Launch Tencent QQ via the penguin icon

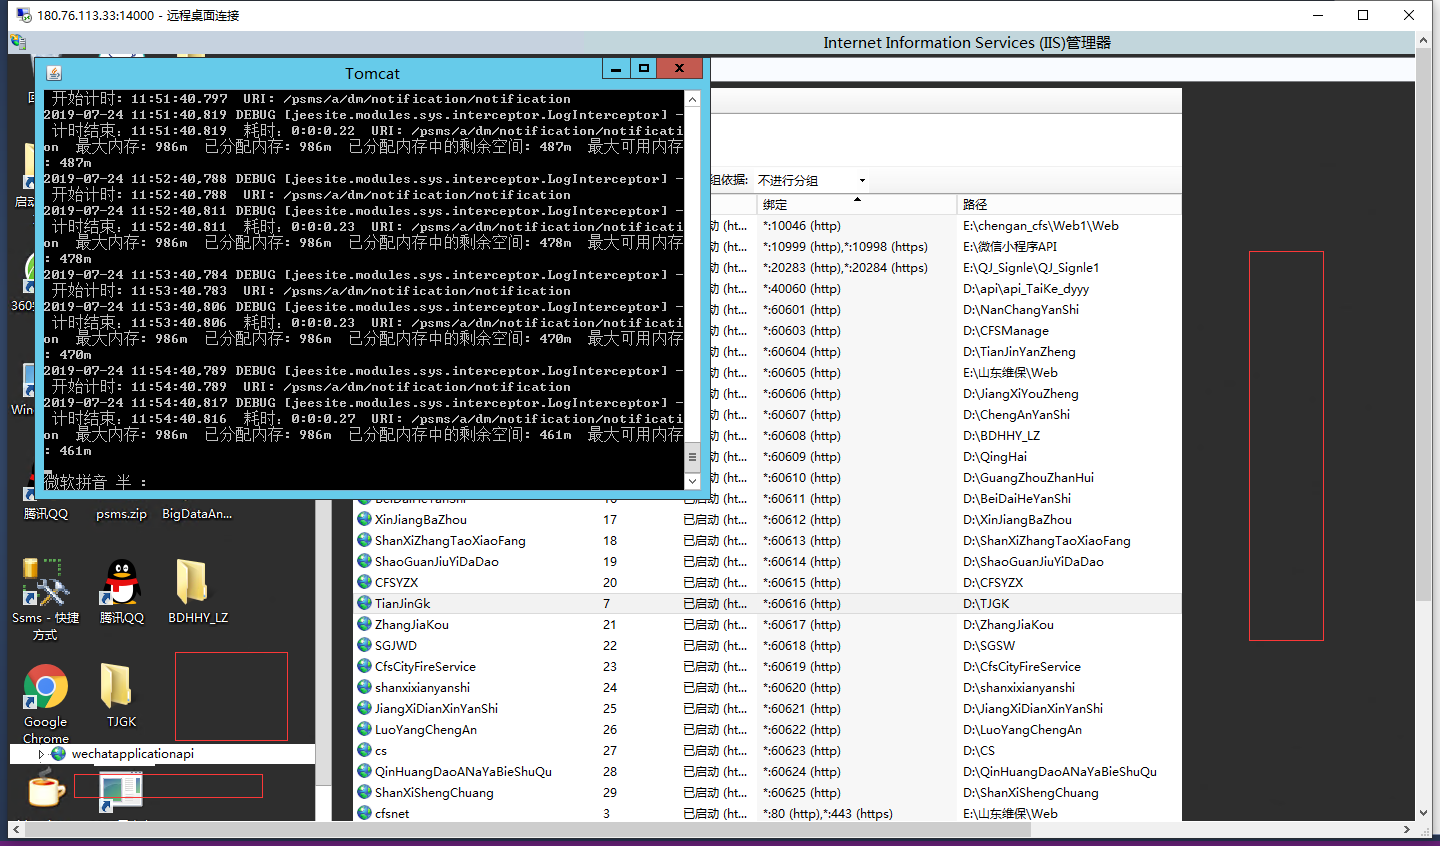coord(122,583)
